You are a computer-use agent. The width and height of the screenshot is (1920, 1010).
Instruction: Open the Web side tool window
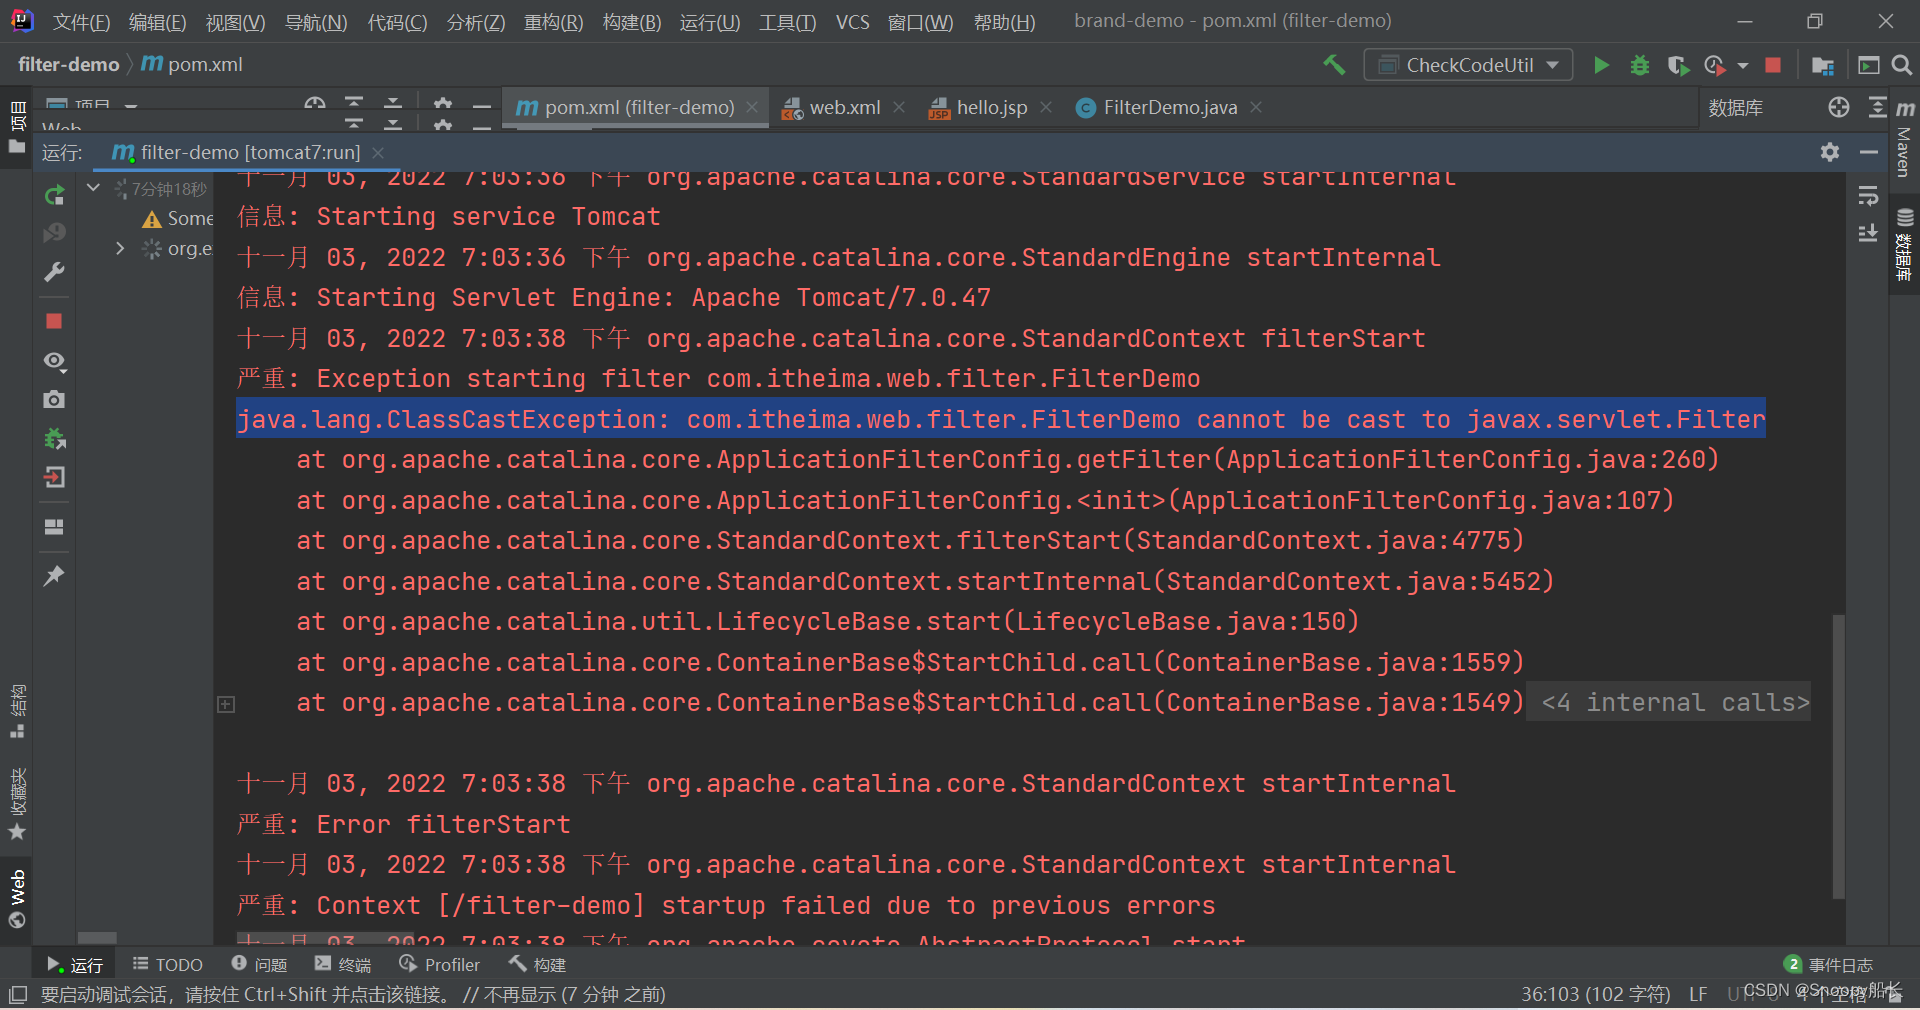click(17, 899)
